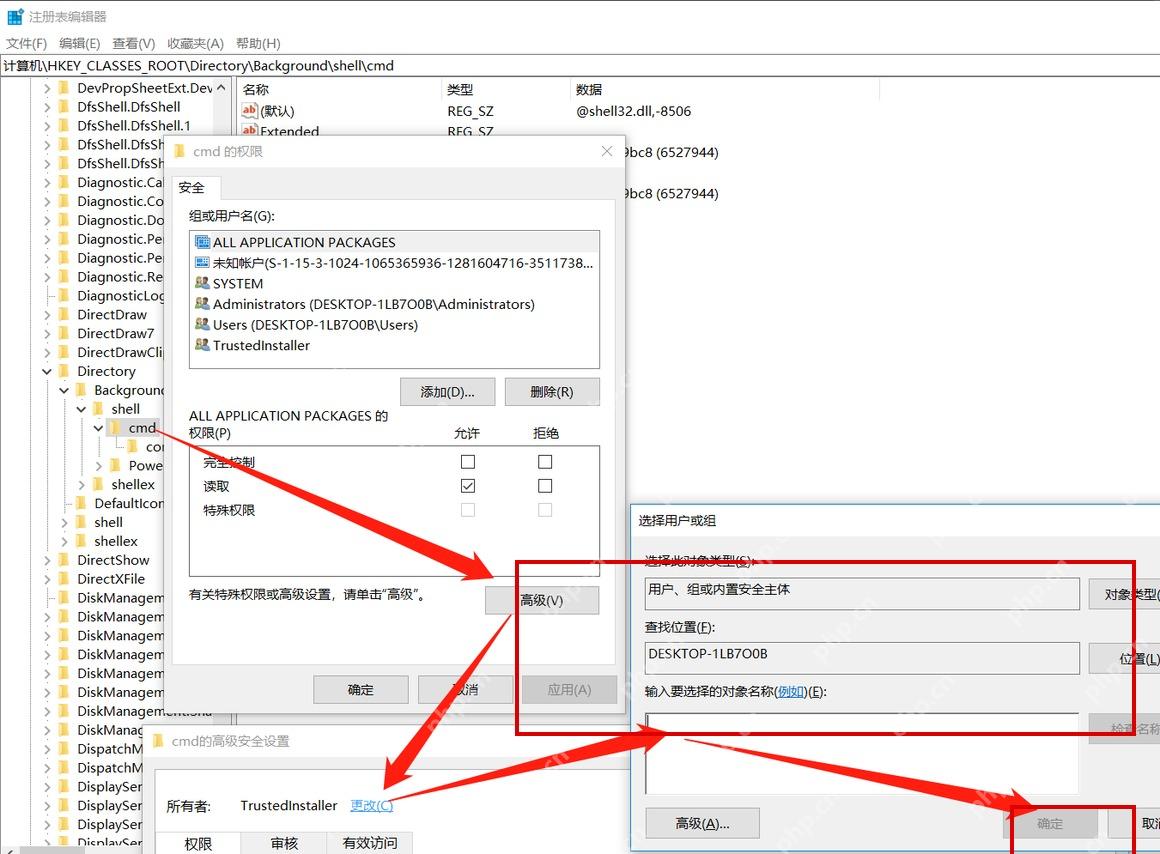Viewport: 1160px width, 854px height.
Task: Click the folder icon of shellex under Background
Action: tap(98, 484)
